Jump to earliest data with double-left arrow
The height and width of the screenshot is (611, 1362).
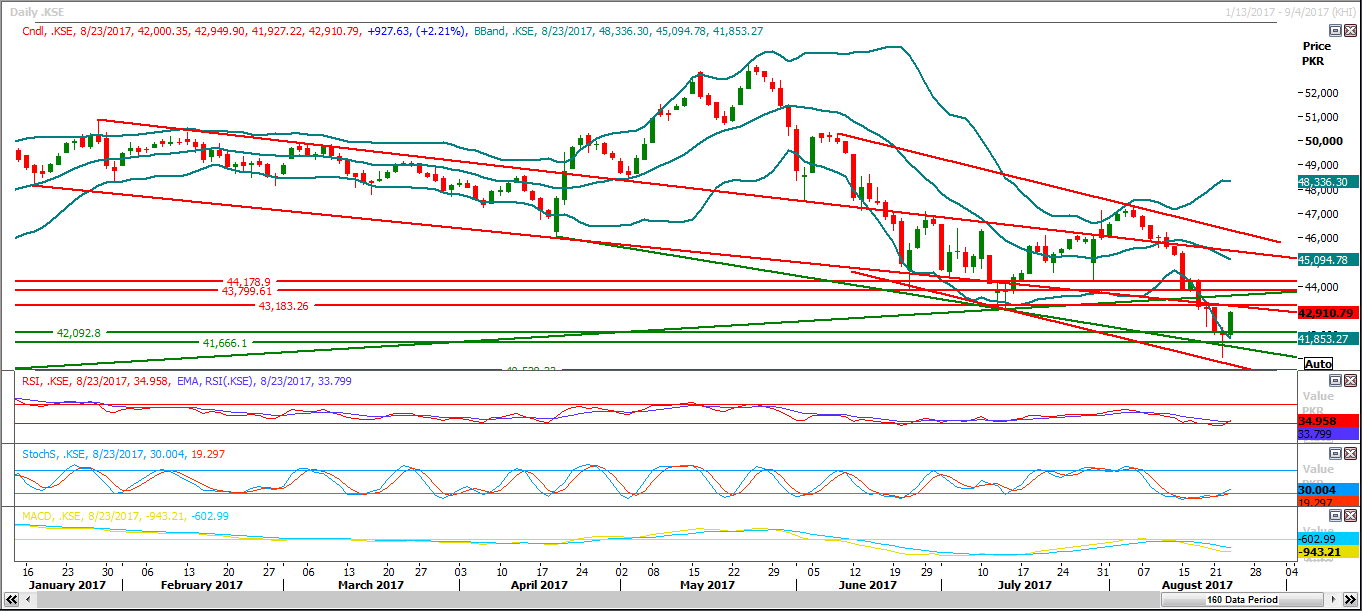click(11, 600)
